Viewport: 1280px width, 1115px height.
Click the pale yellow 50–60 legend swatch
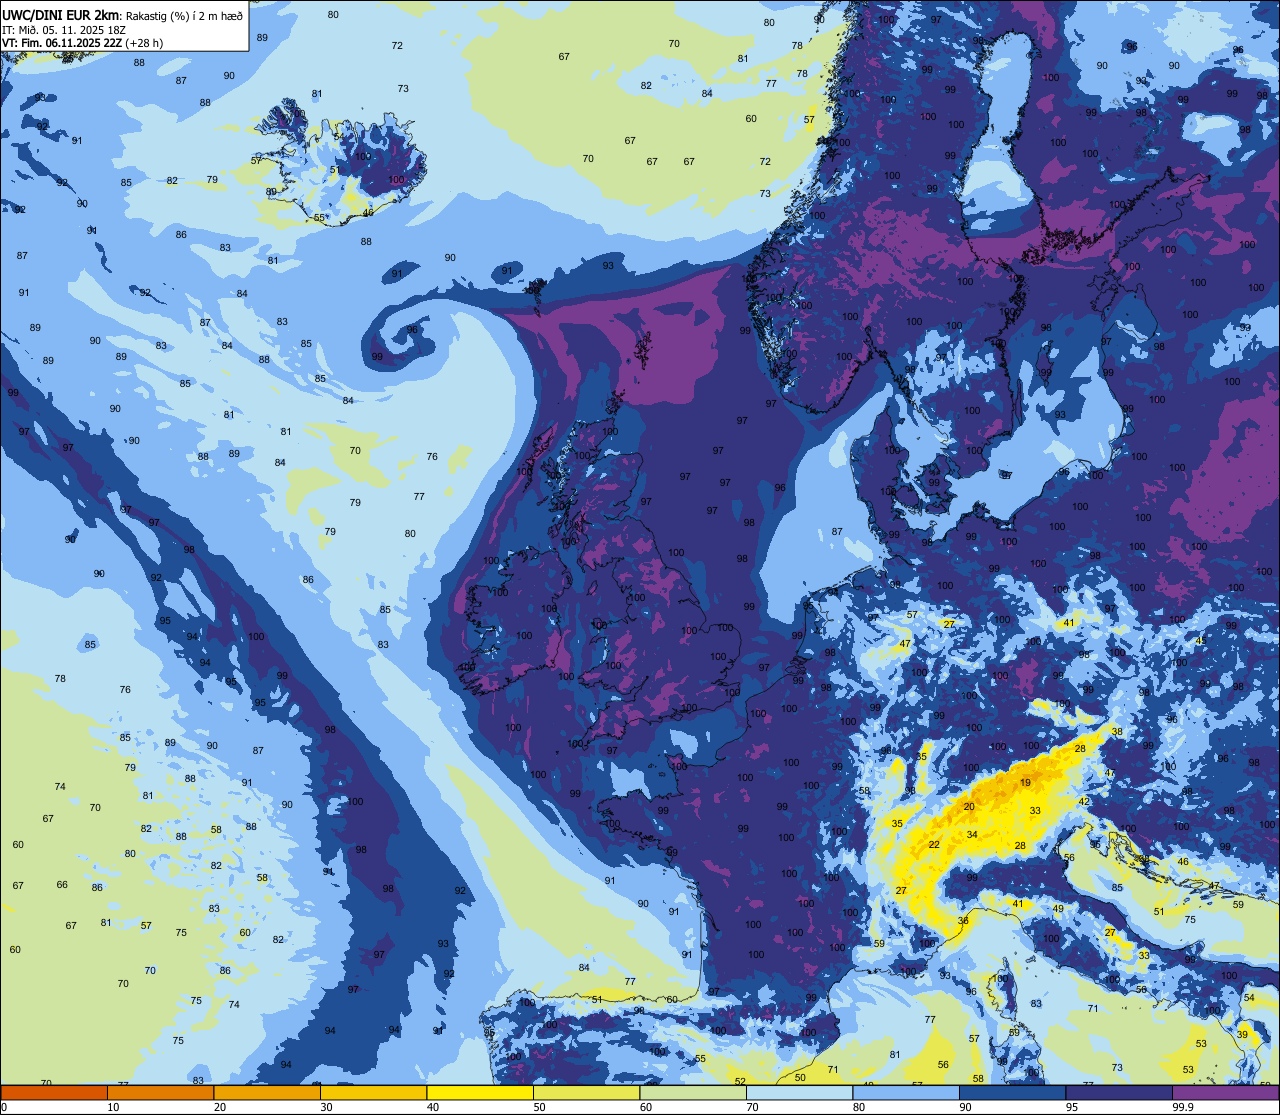[x=586, y=1092]
